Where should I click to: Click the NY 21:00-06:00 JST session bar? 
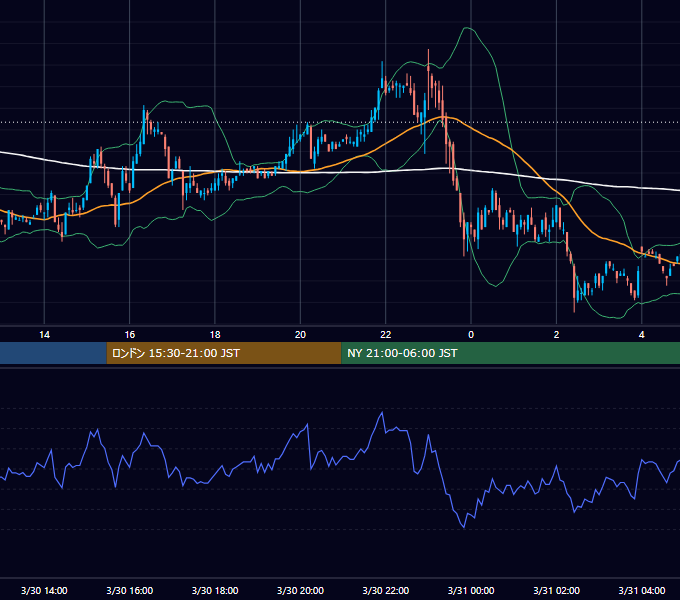[x=510, y=353]
